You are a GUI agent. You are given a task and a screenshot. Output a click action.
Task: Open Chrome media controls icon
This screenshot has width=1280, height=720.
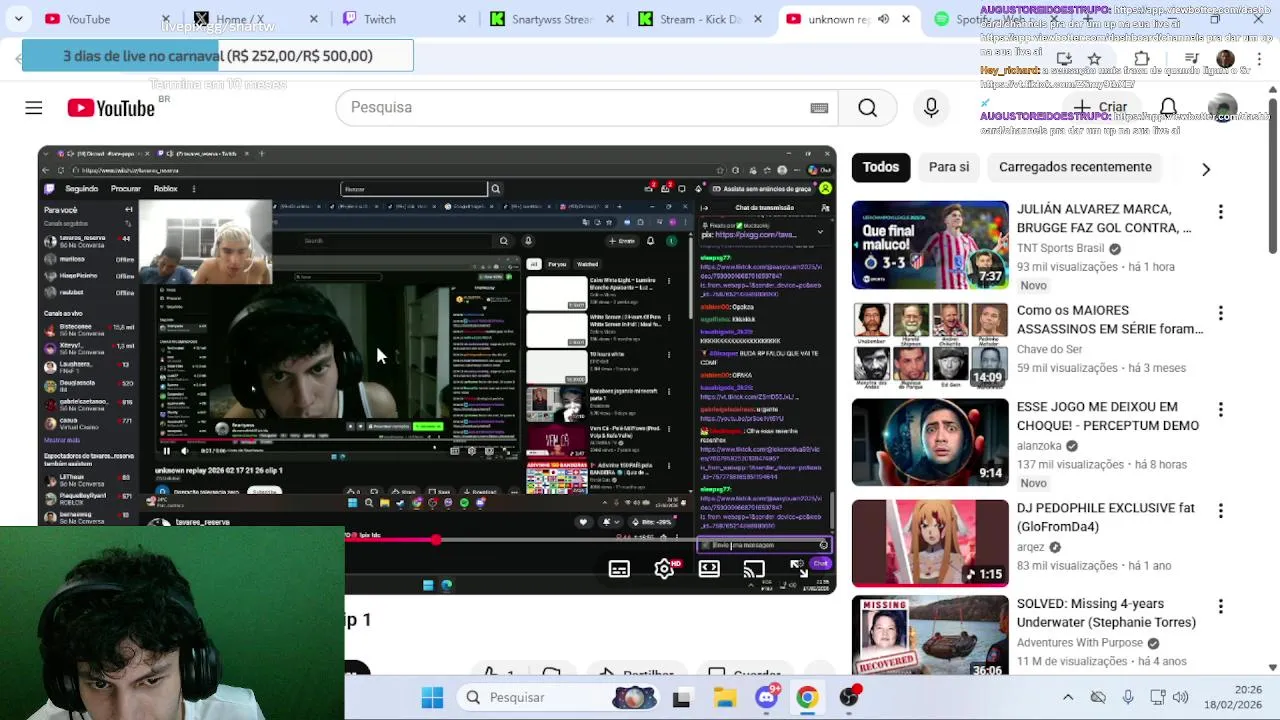(1191, 59)
